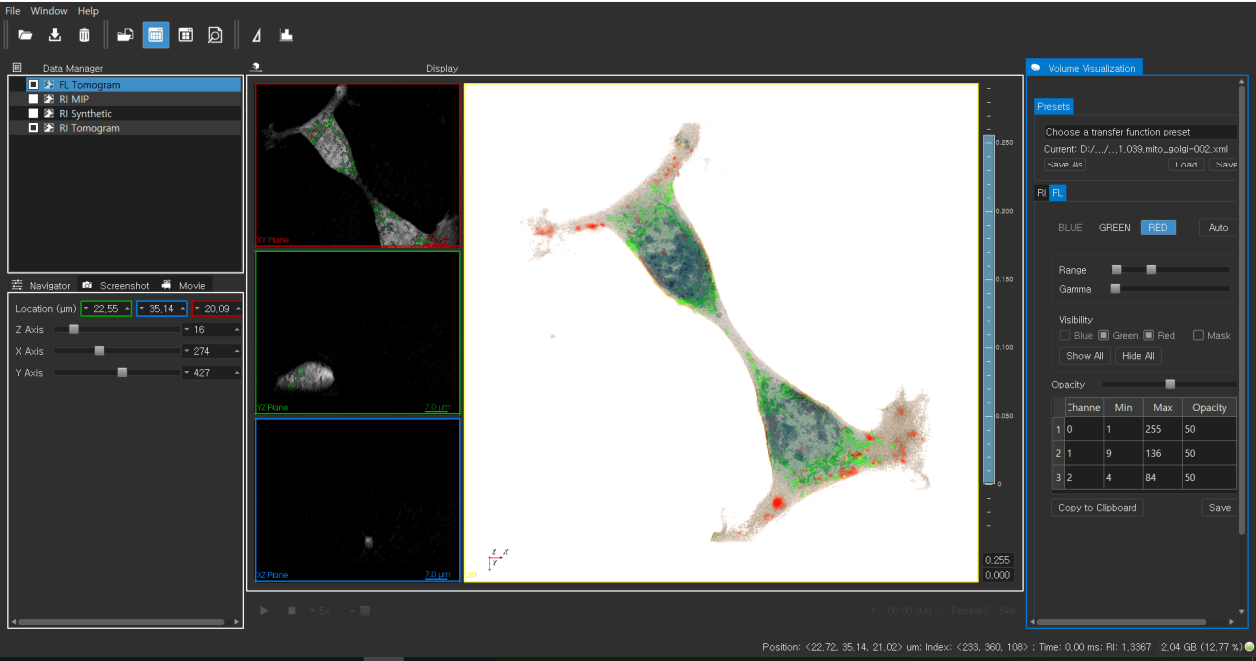
Task: Click the Hide All button
Action: coord(1138,356)
